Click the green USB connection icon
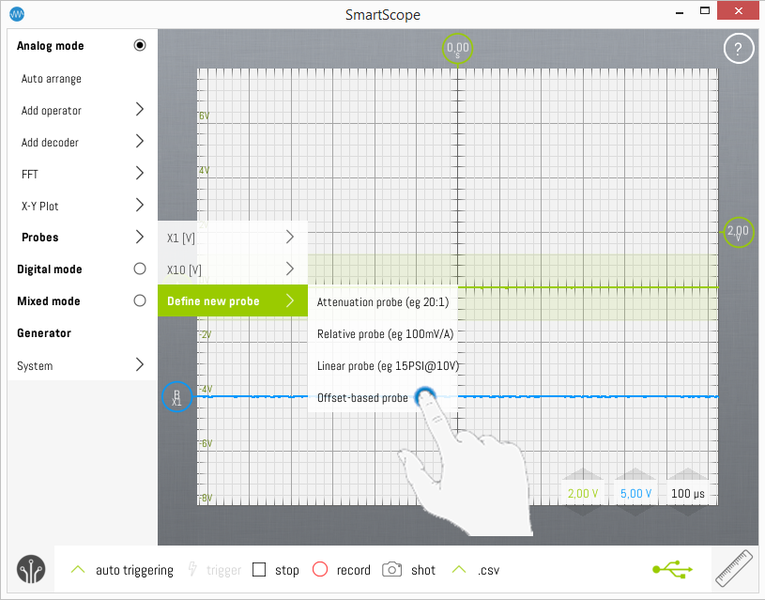Viewport: 765px width, 600px height. pos(672,569)
